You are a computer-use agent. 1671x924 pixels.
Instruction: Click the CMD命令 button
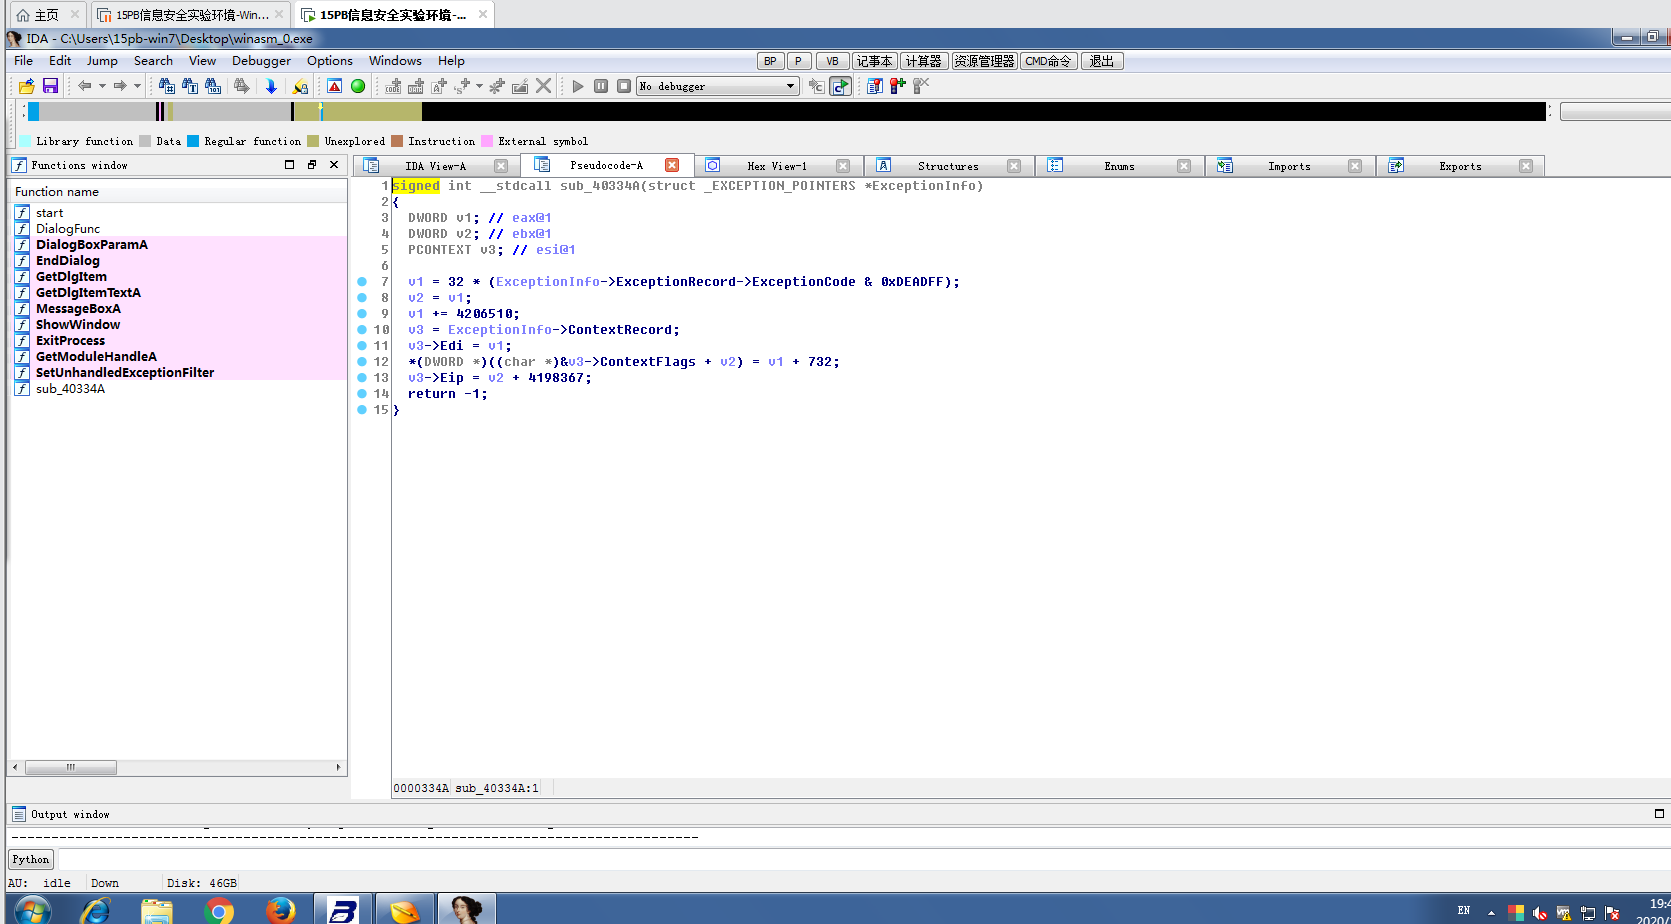point(1049,61)
